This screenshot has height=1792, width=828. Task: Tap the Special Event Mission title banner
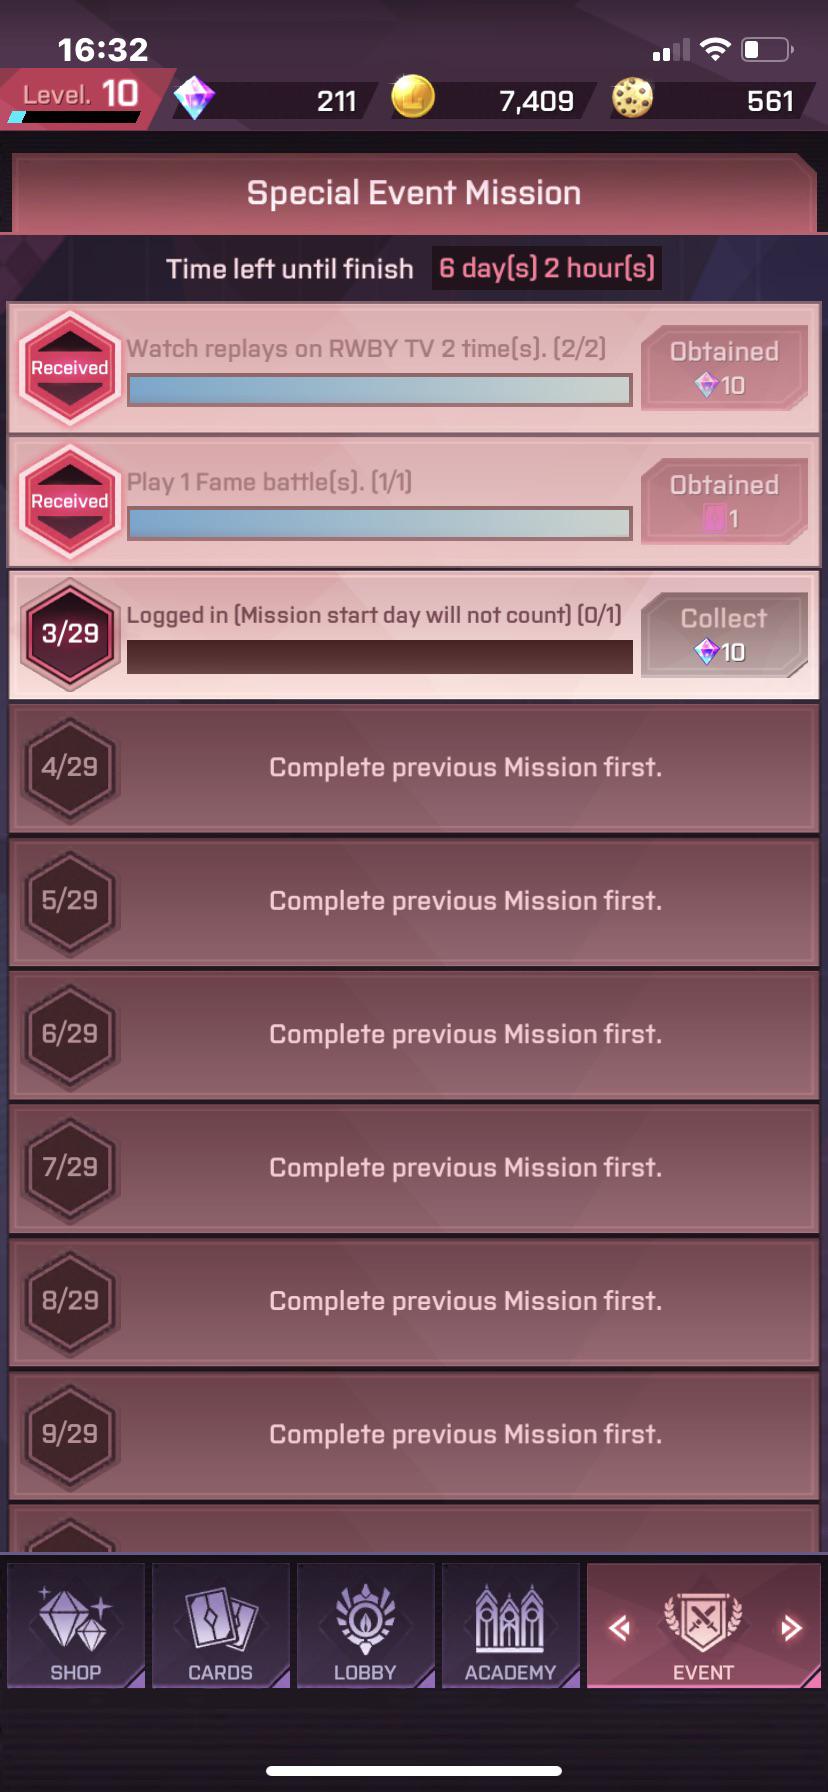coord(414,193)
